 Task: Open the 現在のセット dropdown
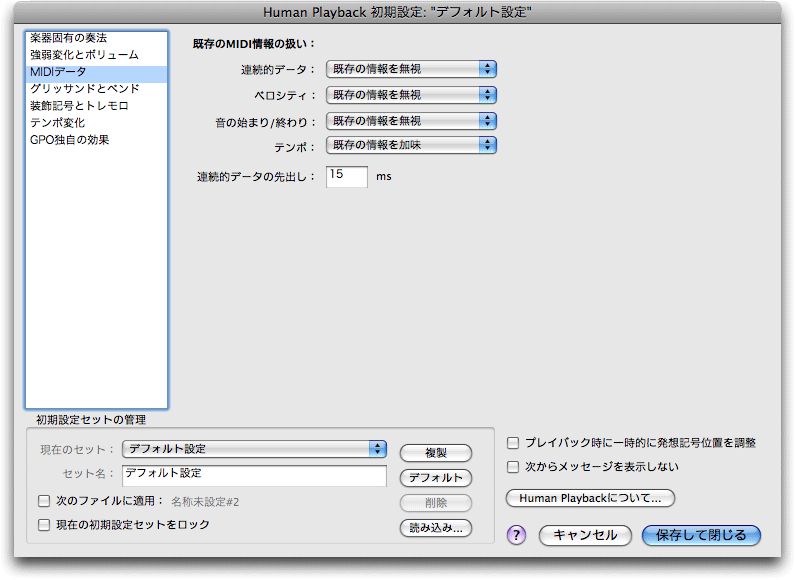point(255,449)
